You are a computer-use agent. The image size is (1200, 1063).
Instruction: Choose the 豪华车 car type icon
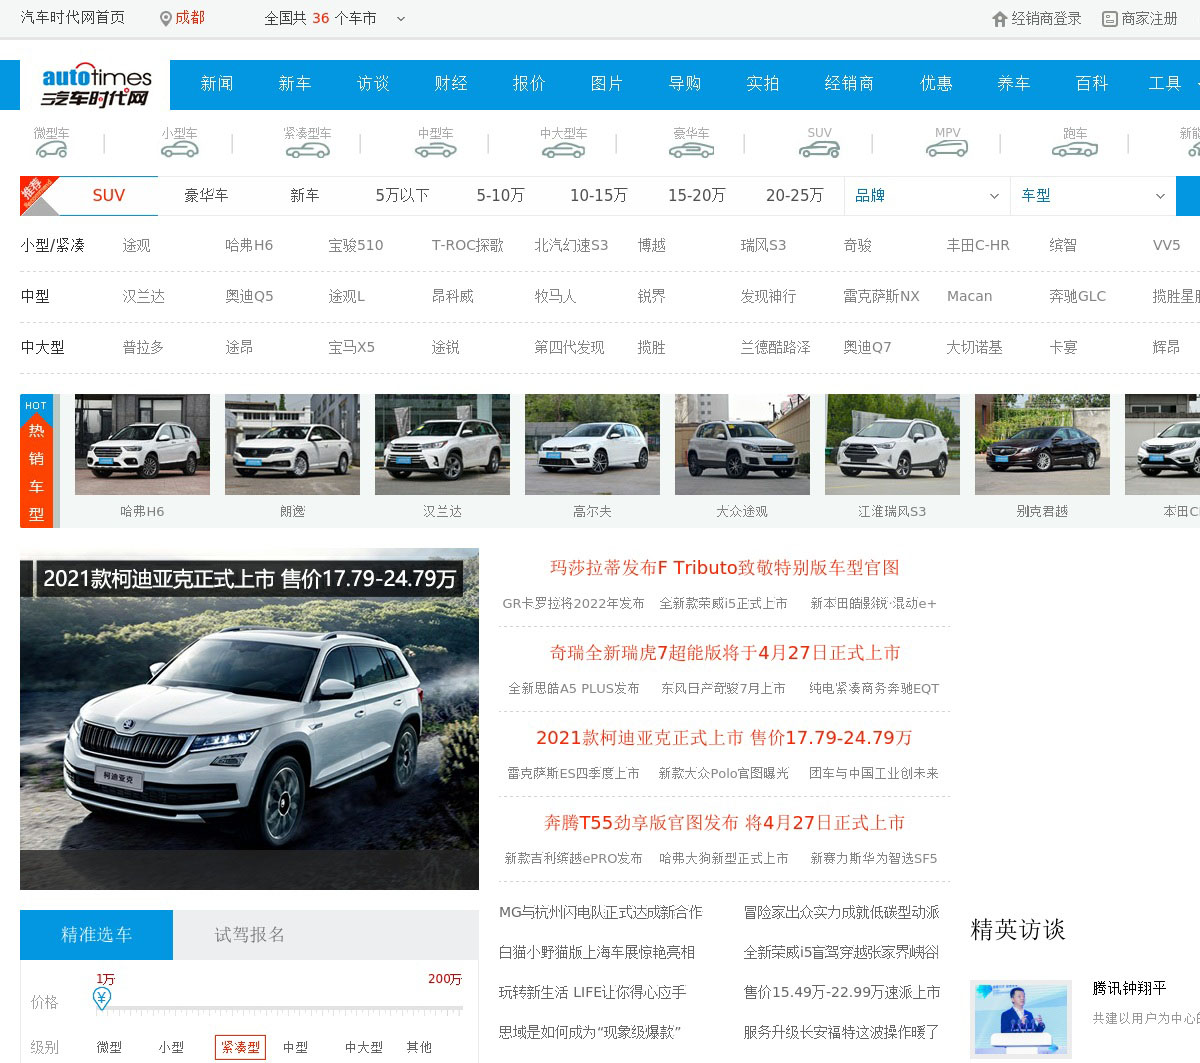click(x=691, y=149)
